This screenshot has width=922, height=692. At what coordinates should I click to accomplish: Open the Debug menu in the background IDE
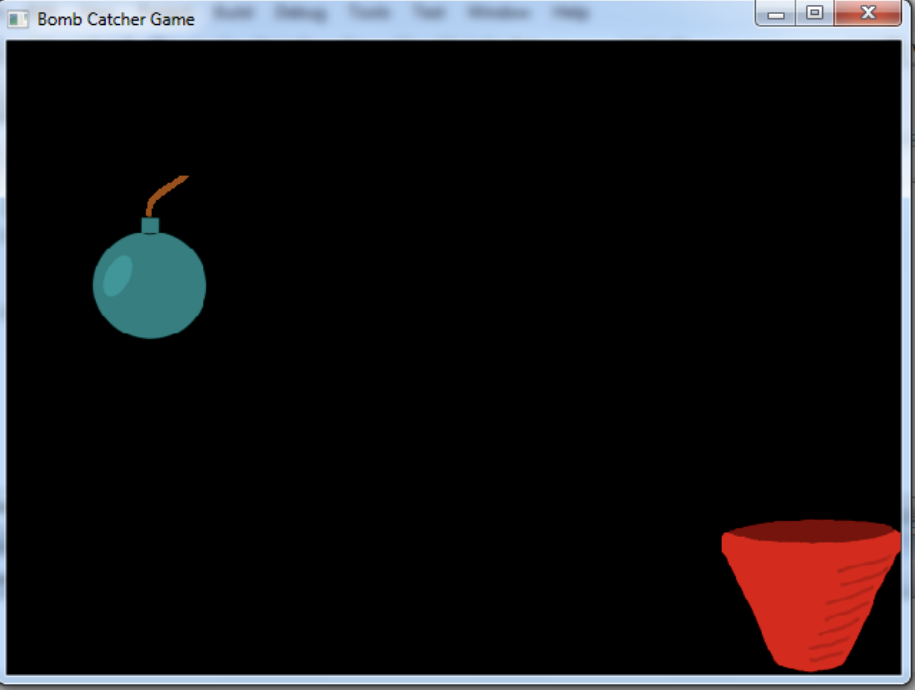click(x=302, y=13)
